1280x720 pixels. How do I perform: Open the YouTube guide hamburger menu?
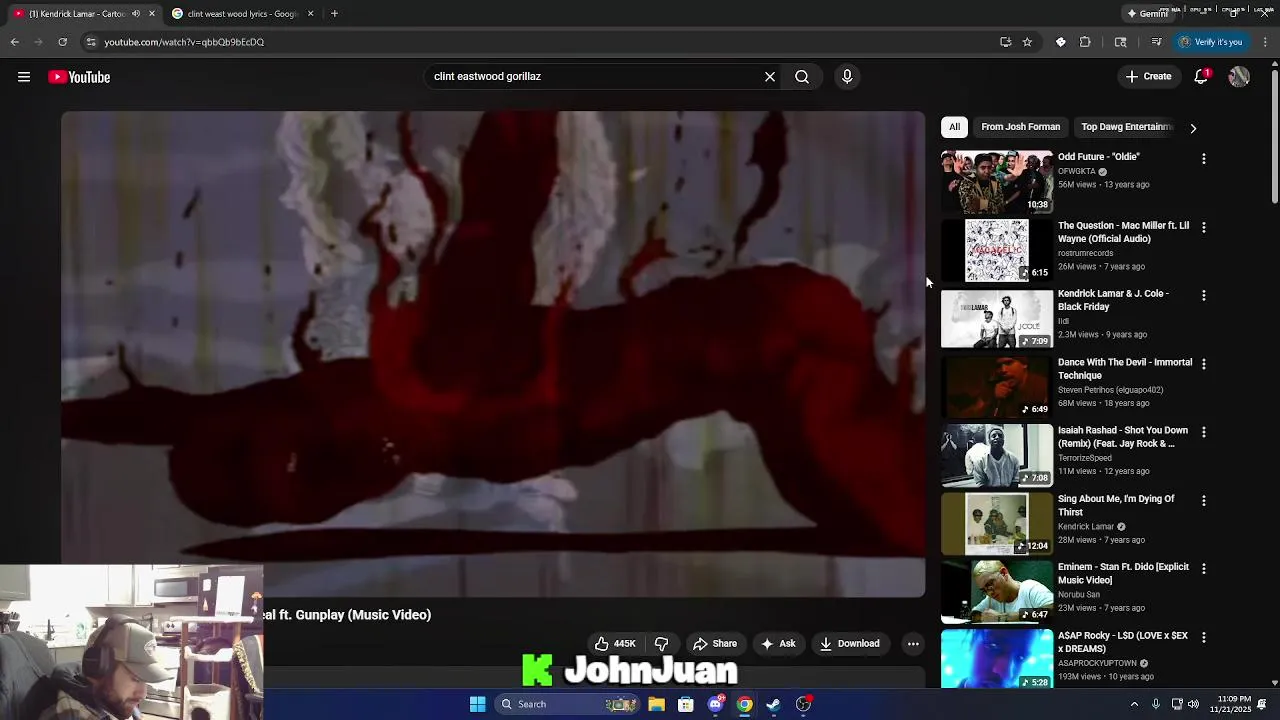(24, 77)
